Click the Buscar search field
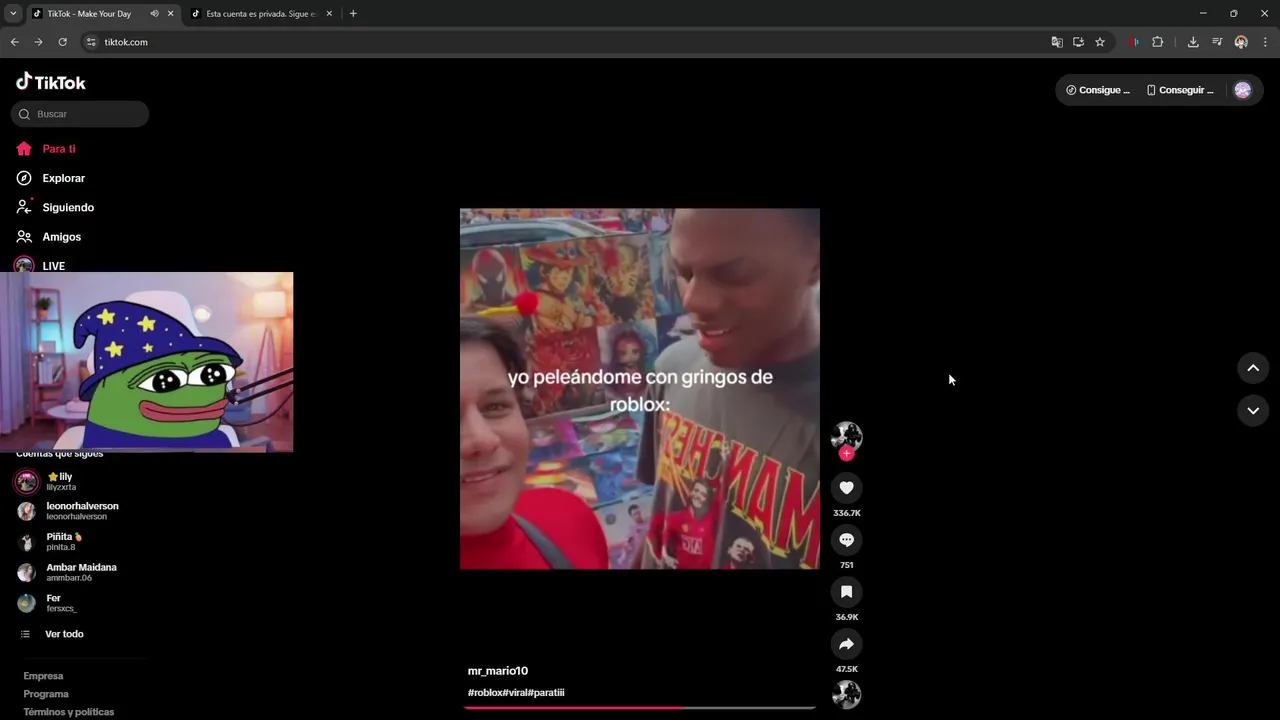Screen dimensions: 1280x720 [x=80, y=114]
